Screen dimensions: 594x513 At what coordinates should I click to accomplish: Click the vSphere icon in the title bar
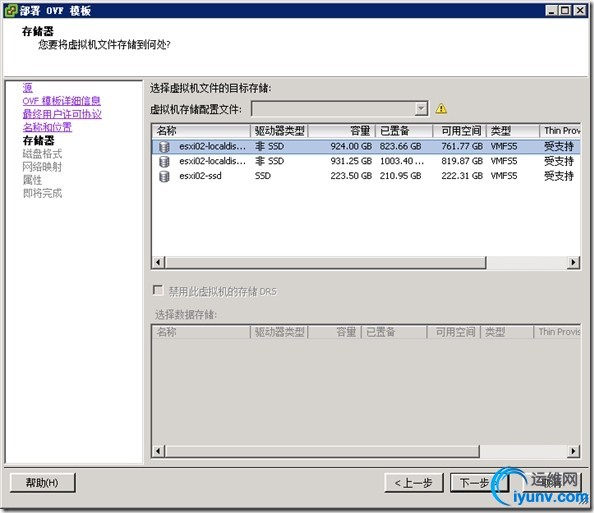tap(11, 10)
